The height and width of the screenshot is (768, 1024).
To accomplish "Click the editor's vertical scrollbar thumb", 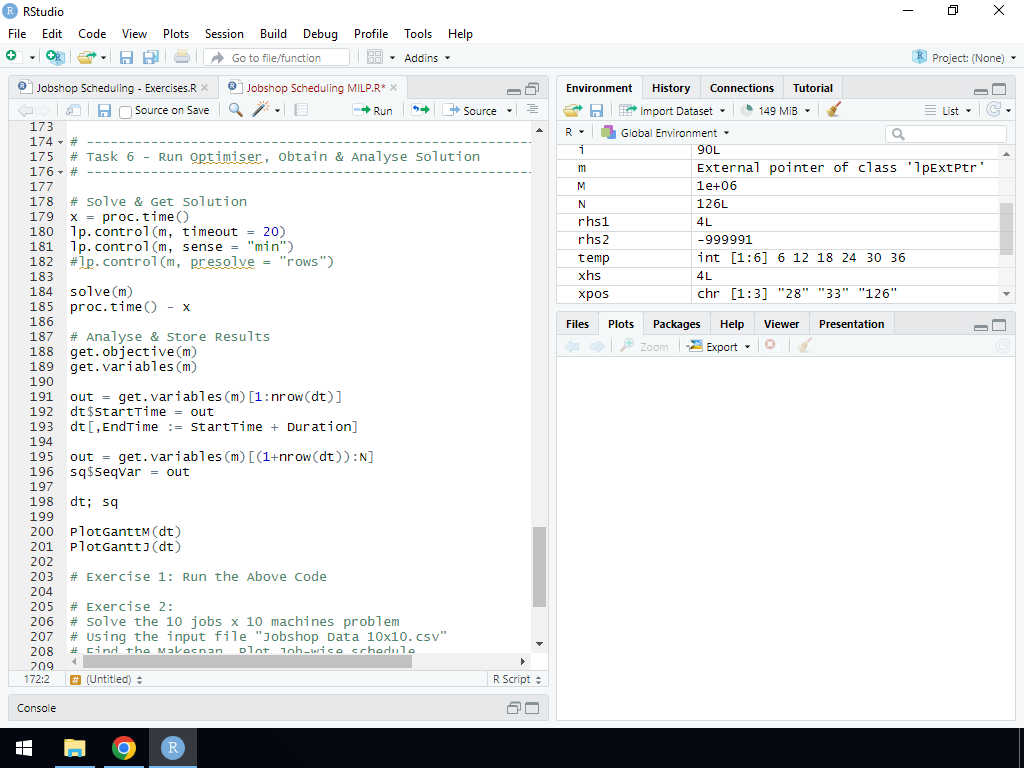I will tap(539, 566).
